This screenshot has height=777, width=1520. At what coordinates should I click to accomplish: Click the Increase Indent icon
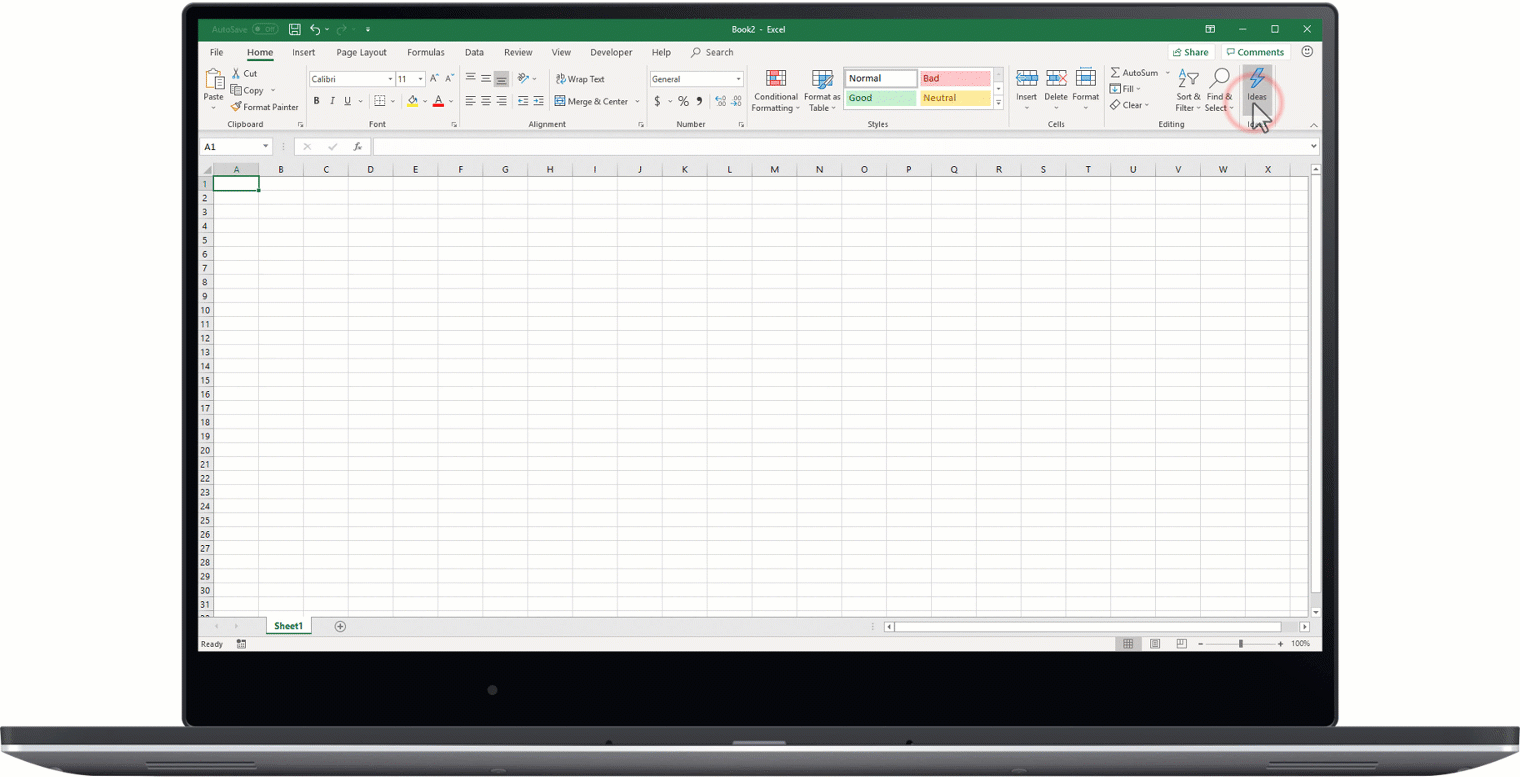point(539,101)
